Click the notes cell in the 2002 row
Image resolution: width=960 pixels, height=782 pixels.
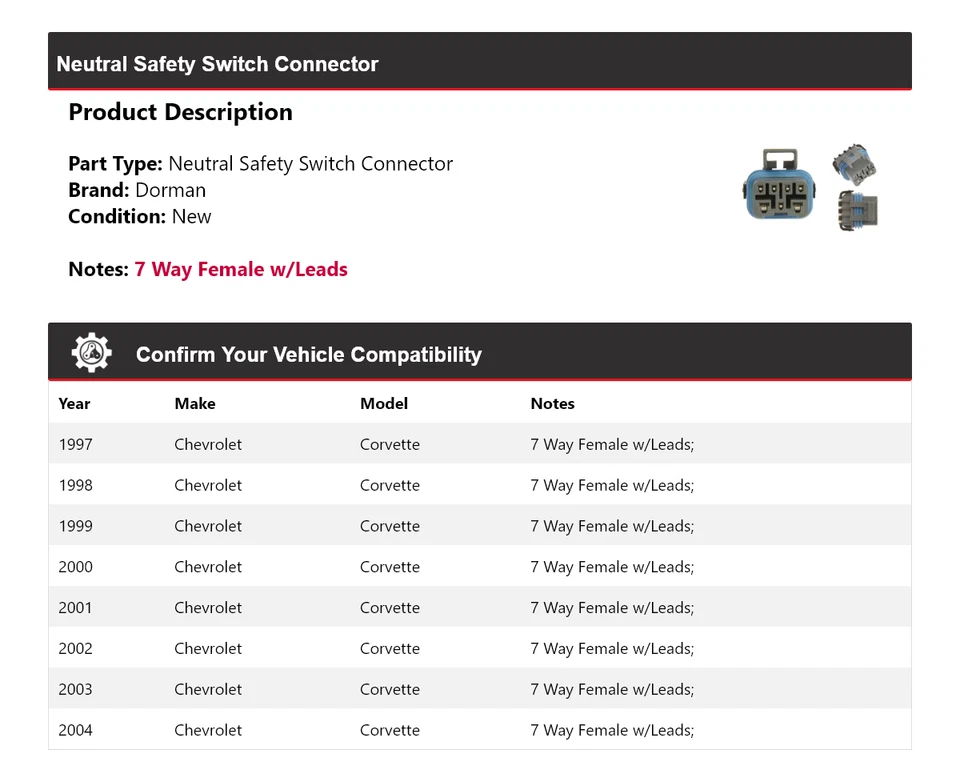tap(612, 649)
